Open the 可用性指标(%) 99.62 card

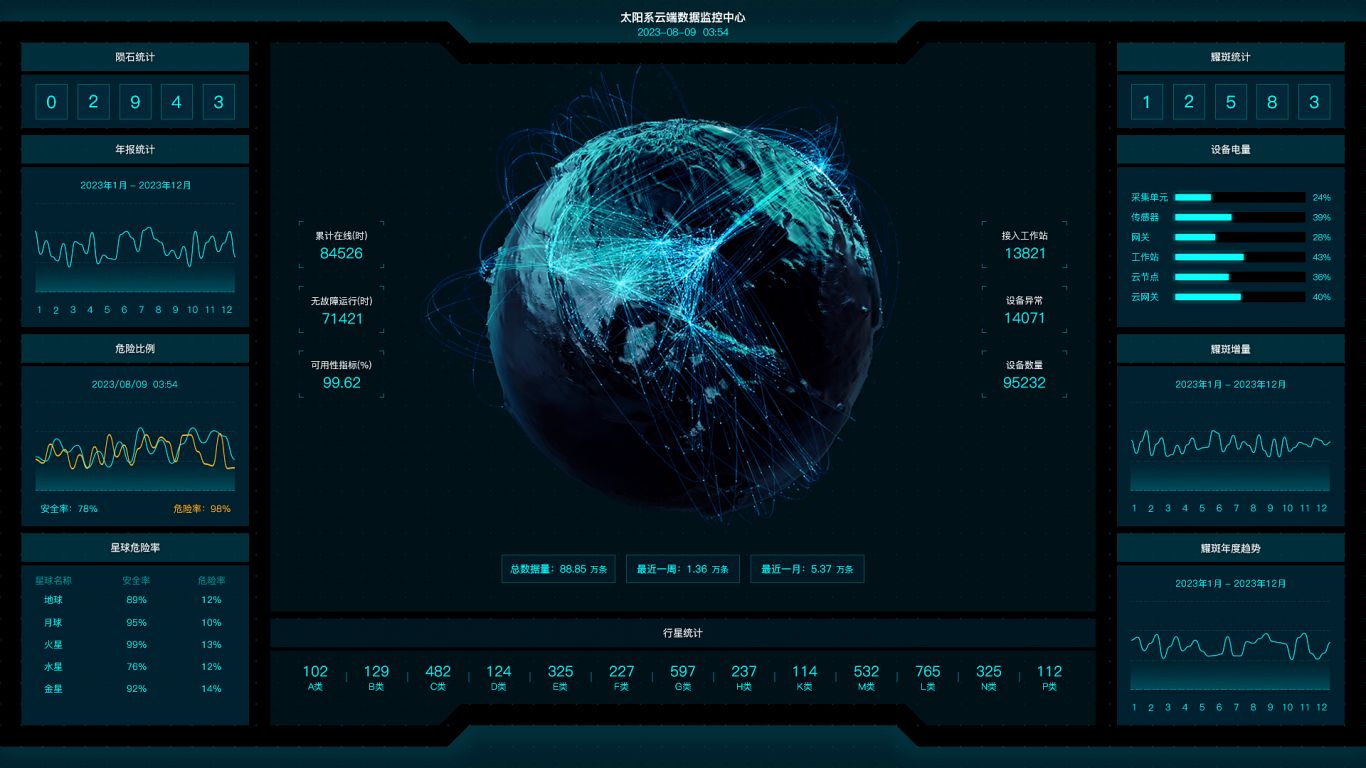click(341, 375)
